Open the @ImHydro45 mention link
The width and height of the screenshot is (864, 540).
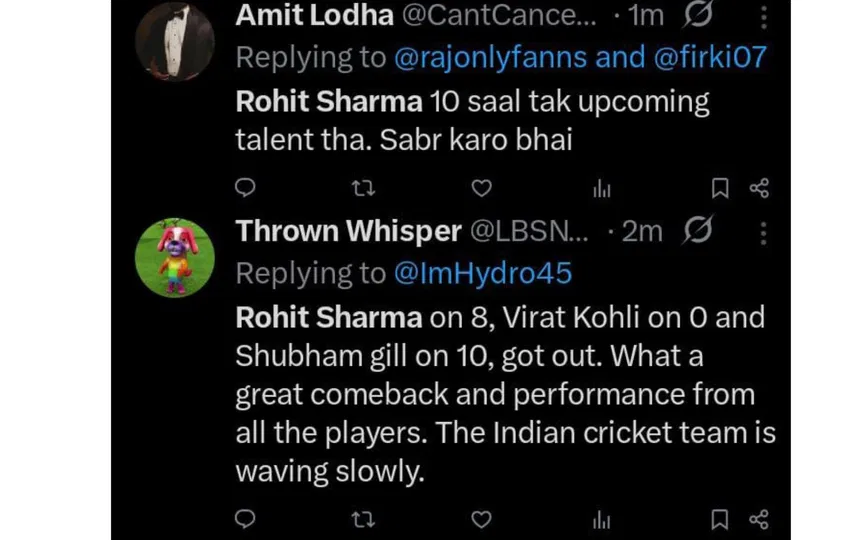tap(482, 274)
